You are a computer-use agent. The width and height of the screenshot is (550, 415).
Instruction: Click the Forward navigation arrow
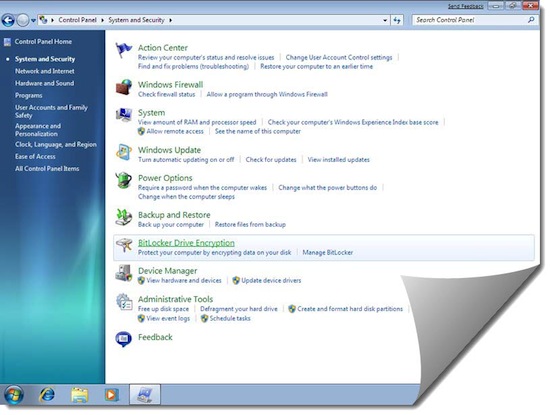coord(23,20)
